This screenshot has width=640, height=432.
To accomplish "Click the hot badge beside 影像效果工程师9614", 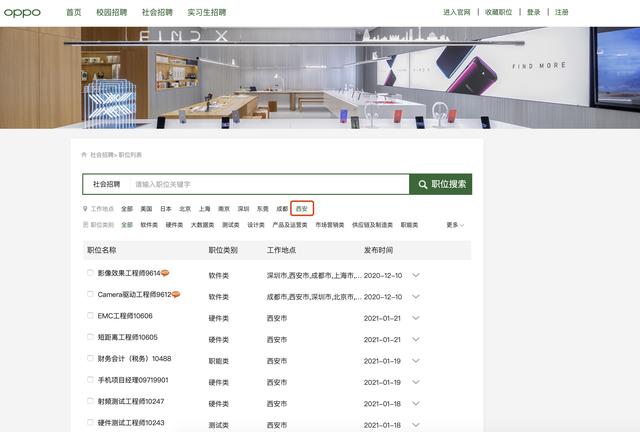I will (x=165, y=273).
